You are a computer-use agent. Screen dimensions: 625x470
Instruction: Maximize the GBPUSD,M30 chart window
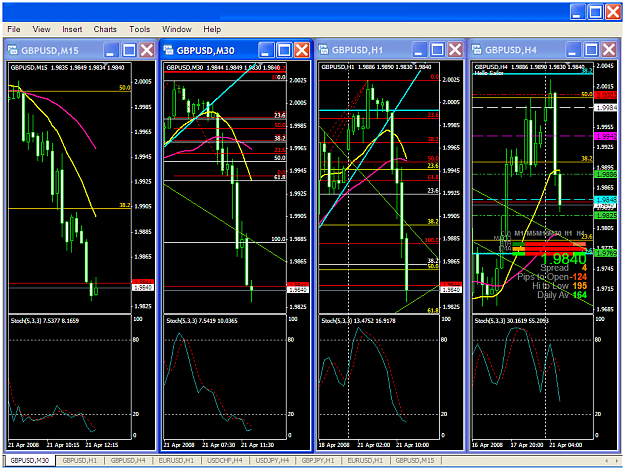click(284, 50)
